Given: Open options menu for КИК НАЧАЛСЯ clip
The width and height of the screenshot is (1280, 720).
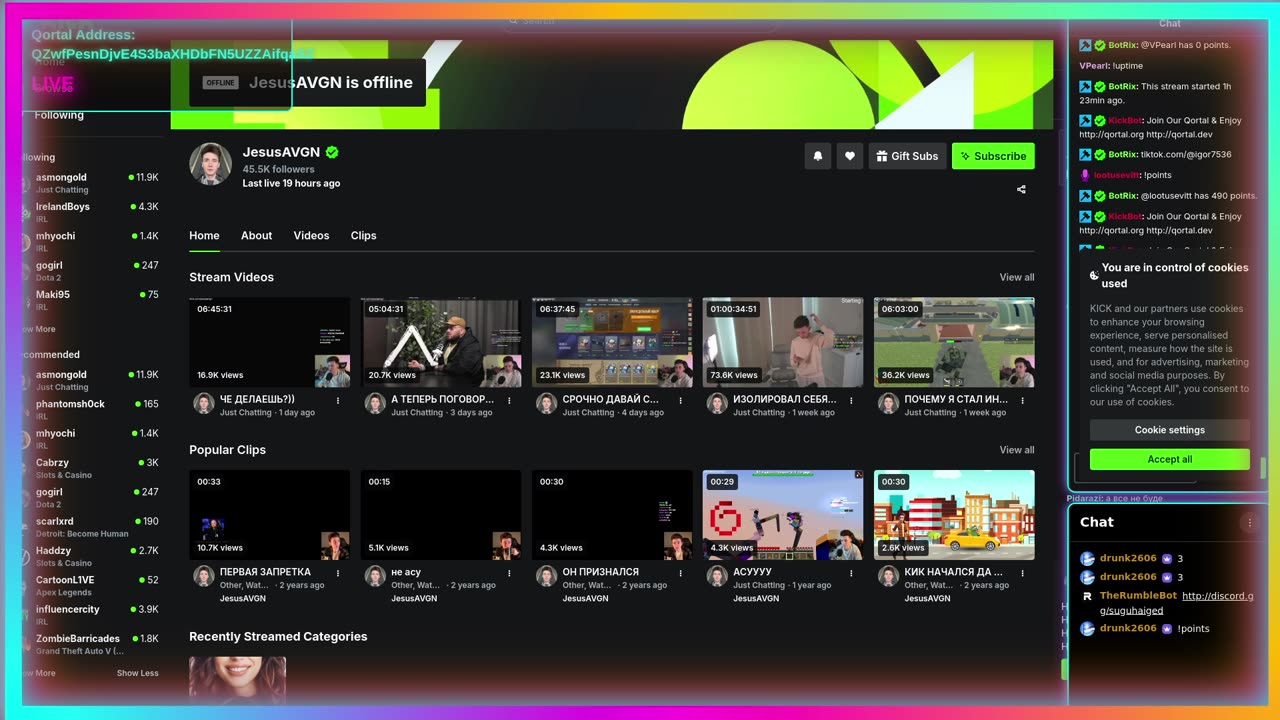Looking at the screenshot, I should [x=1022, y=574].
